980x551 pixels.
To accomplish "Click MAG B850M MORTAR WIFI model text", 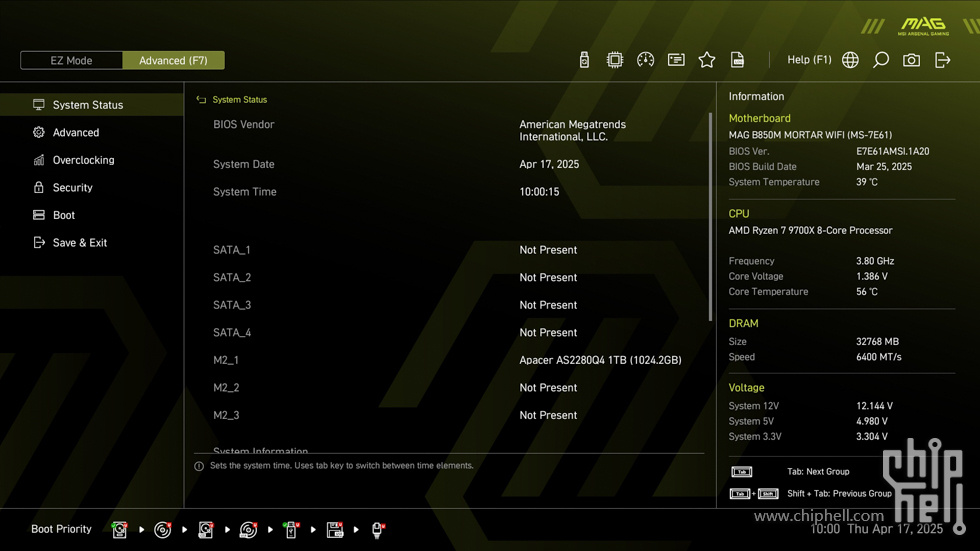I will click(x=810, y=135).
